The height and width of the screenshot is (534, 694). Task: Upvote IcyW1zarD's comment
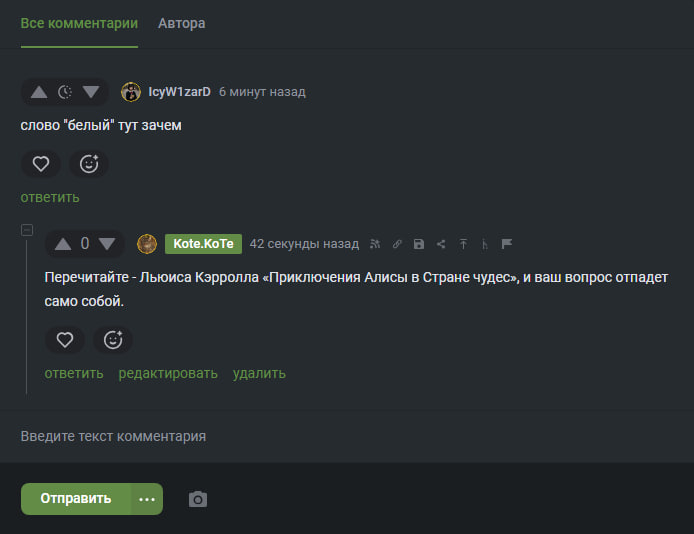[x=39, y=92]
